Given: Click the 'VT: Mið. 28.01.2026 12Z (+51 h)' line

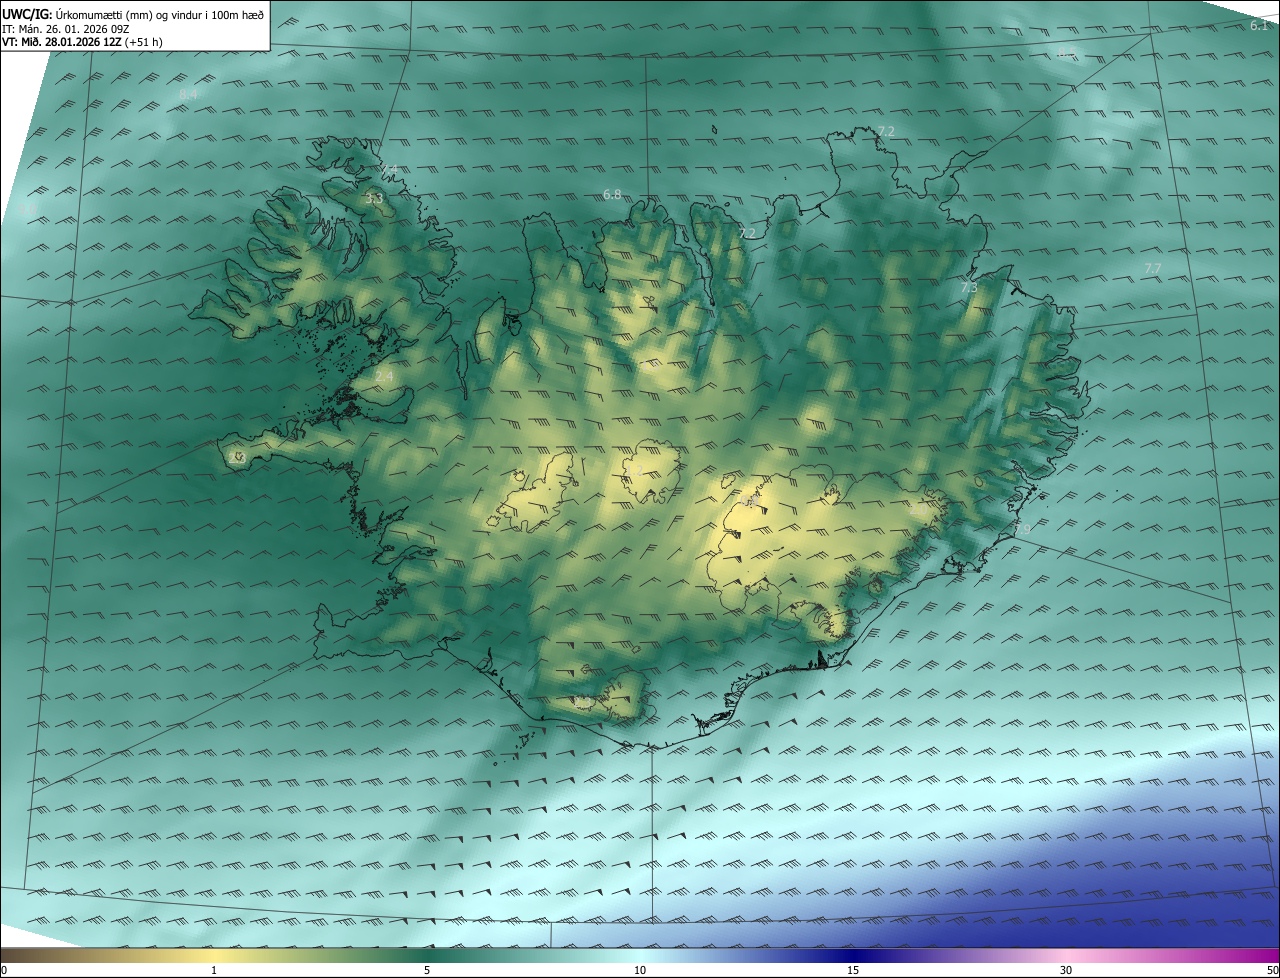Looking at the screenshot, I should pos(82,42).
